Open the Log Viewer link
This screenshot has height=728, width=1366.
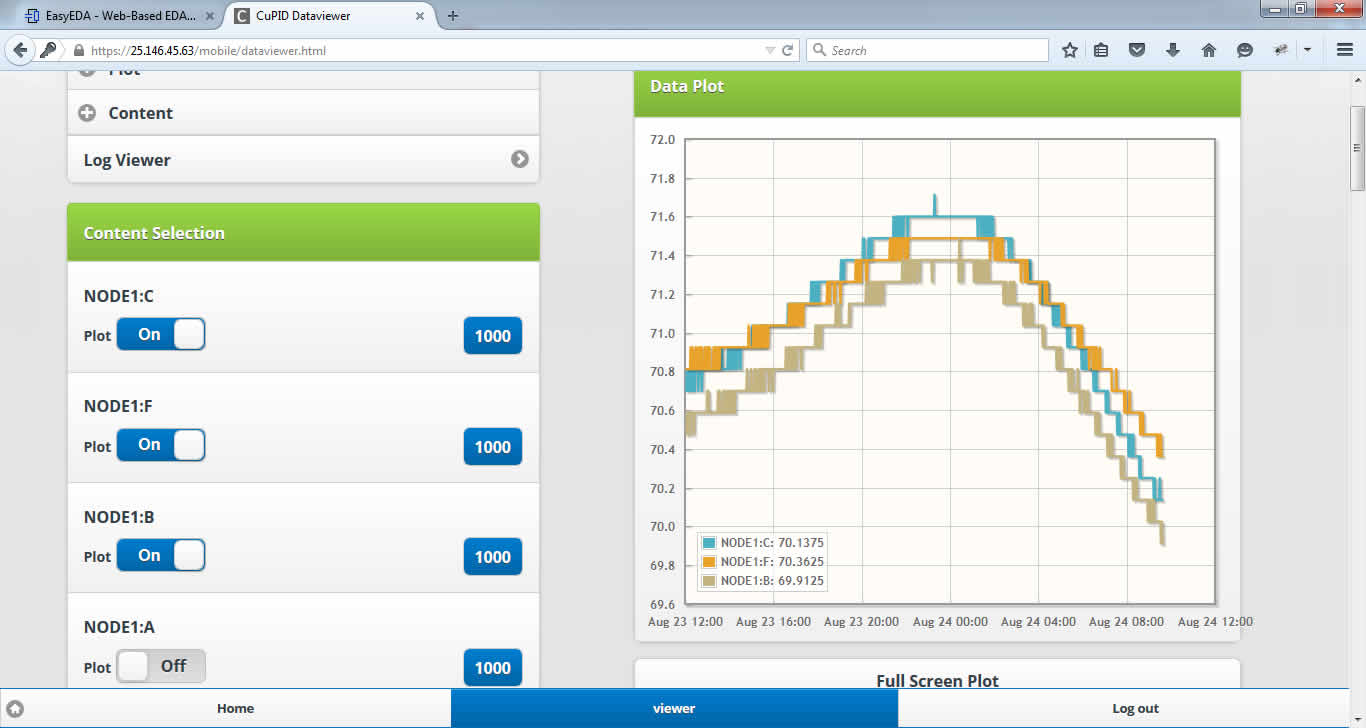pos(303,160)
